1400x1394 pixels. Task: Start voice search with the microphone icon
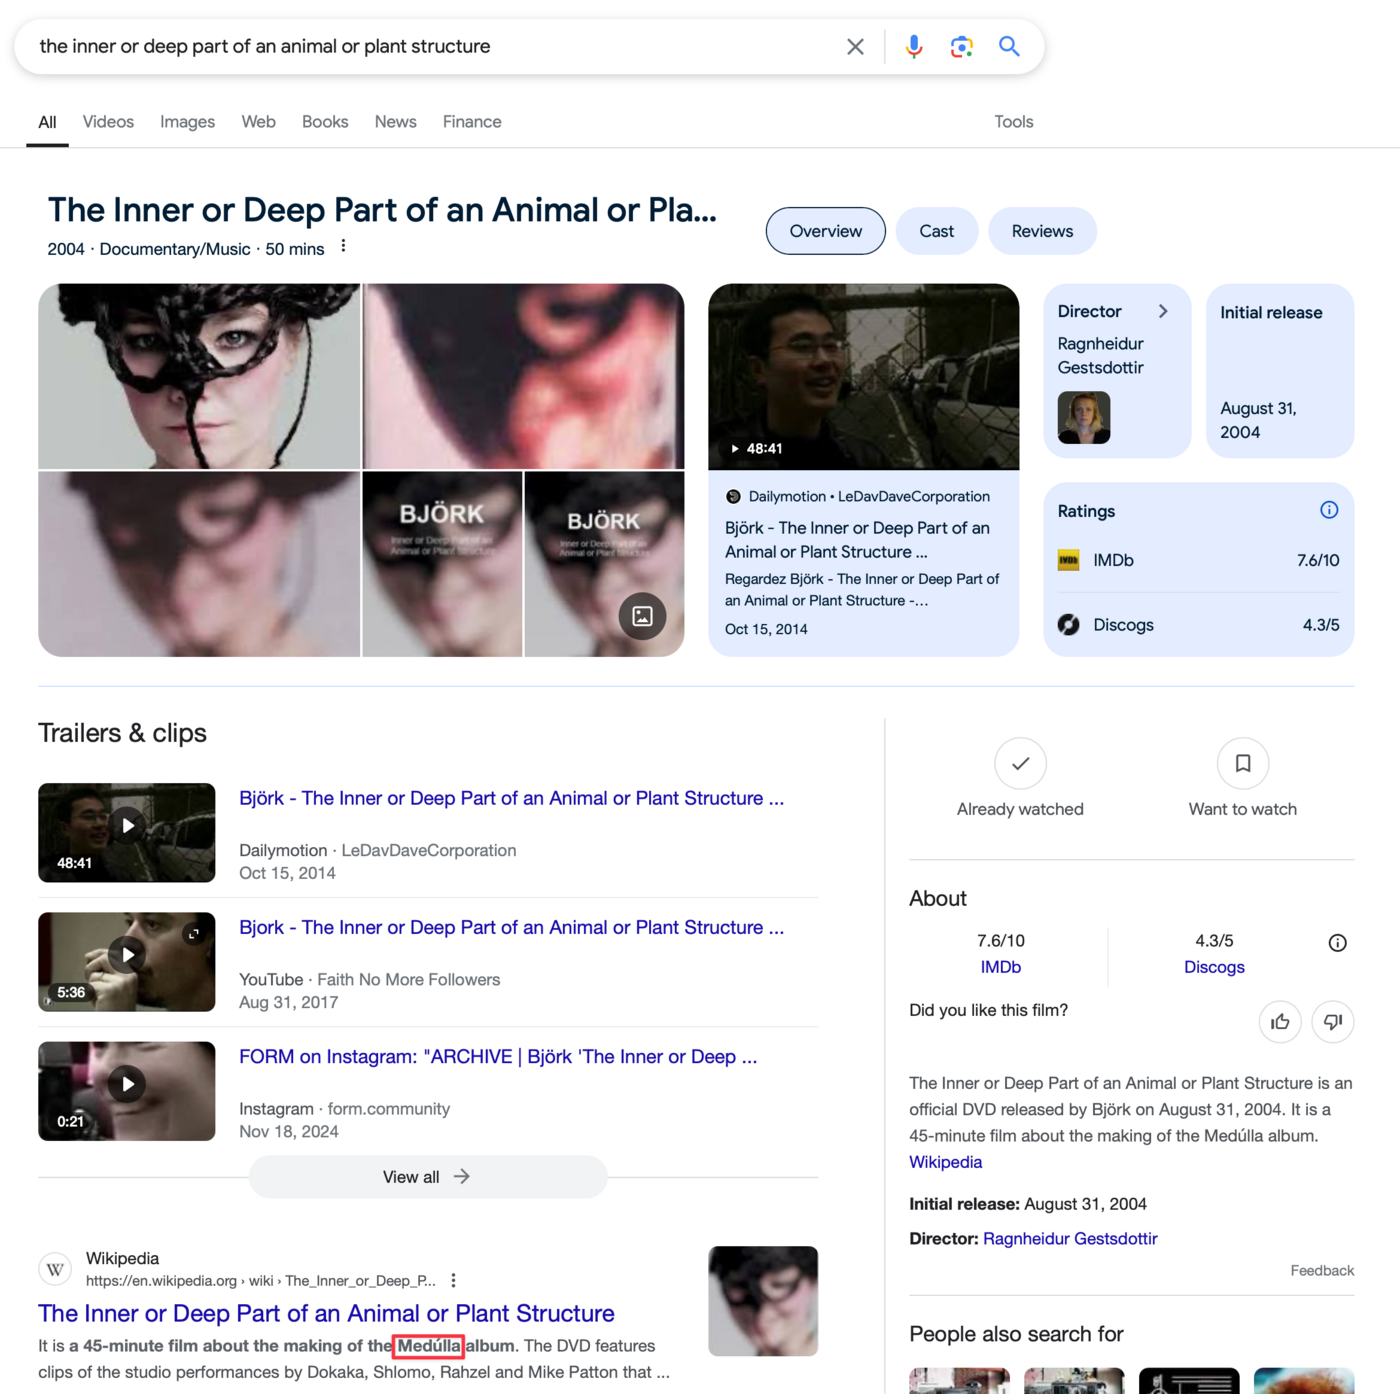[x=914, y=47]
